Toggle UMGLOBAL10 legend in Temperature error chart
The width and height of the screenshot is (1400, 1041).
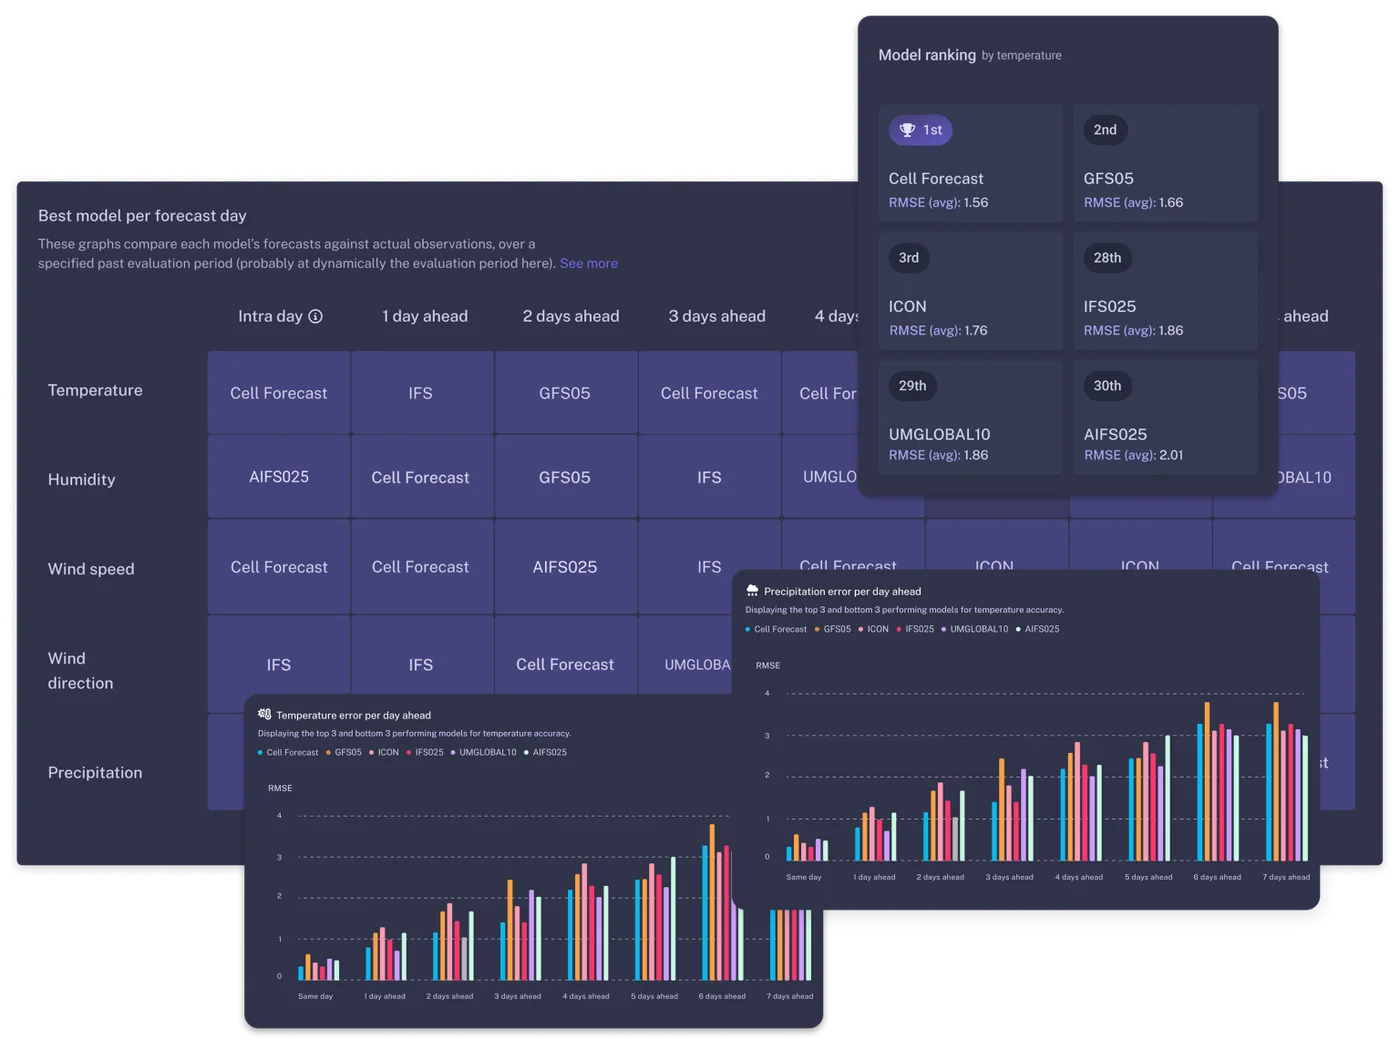point(484,752)
